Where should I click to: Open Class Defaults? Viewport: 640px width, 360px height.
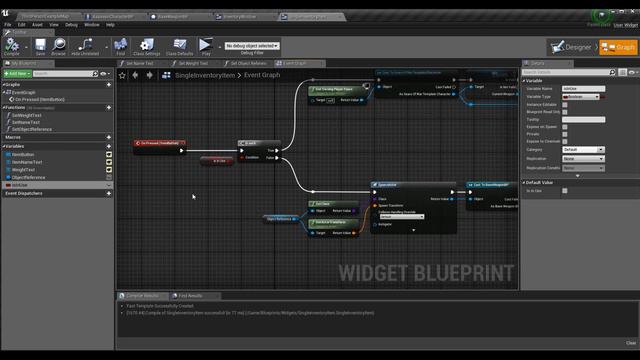pyautogui.click(x=180, y=47)
